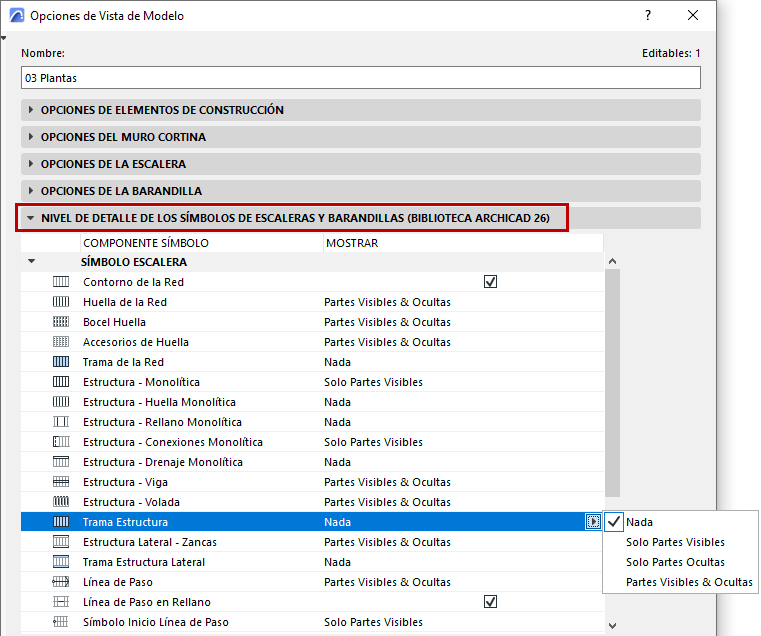Select the Estructura - Volada row label

click(131, 502)
